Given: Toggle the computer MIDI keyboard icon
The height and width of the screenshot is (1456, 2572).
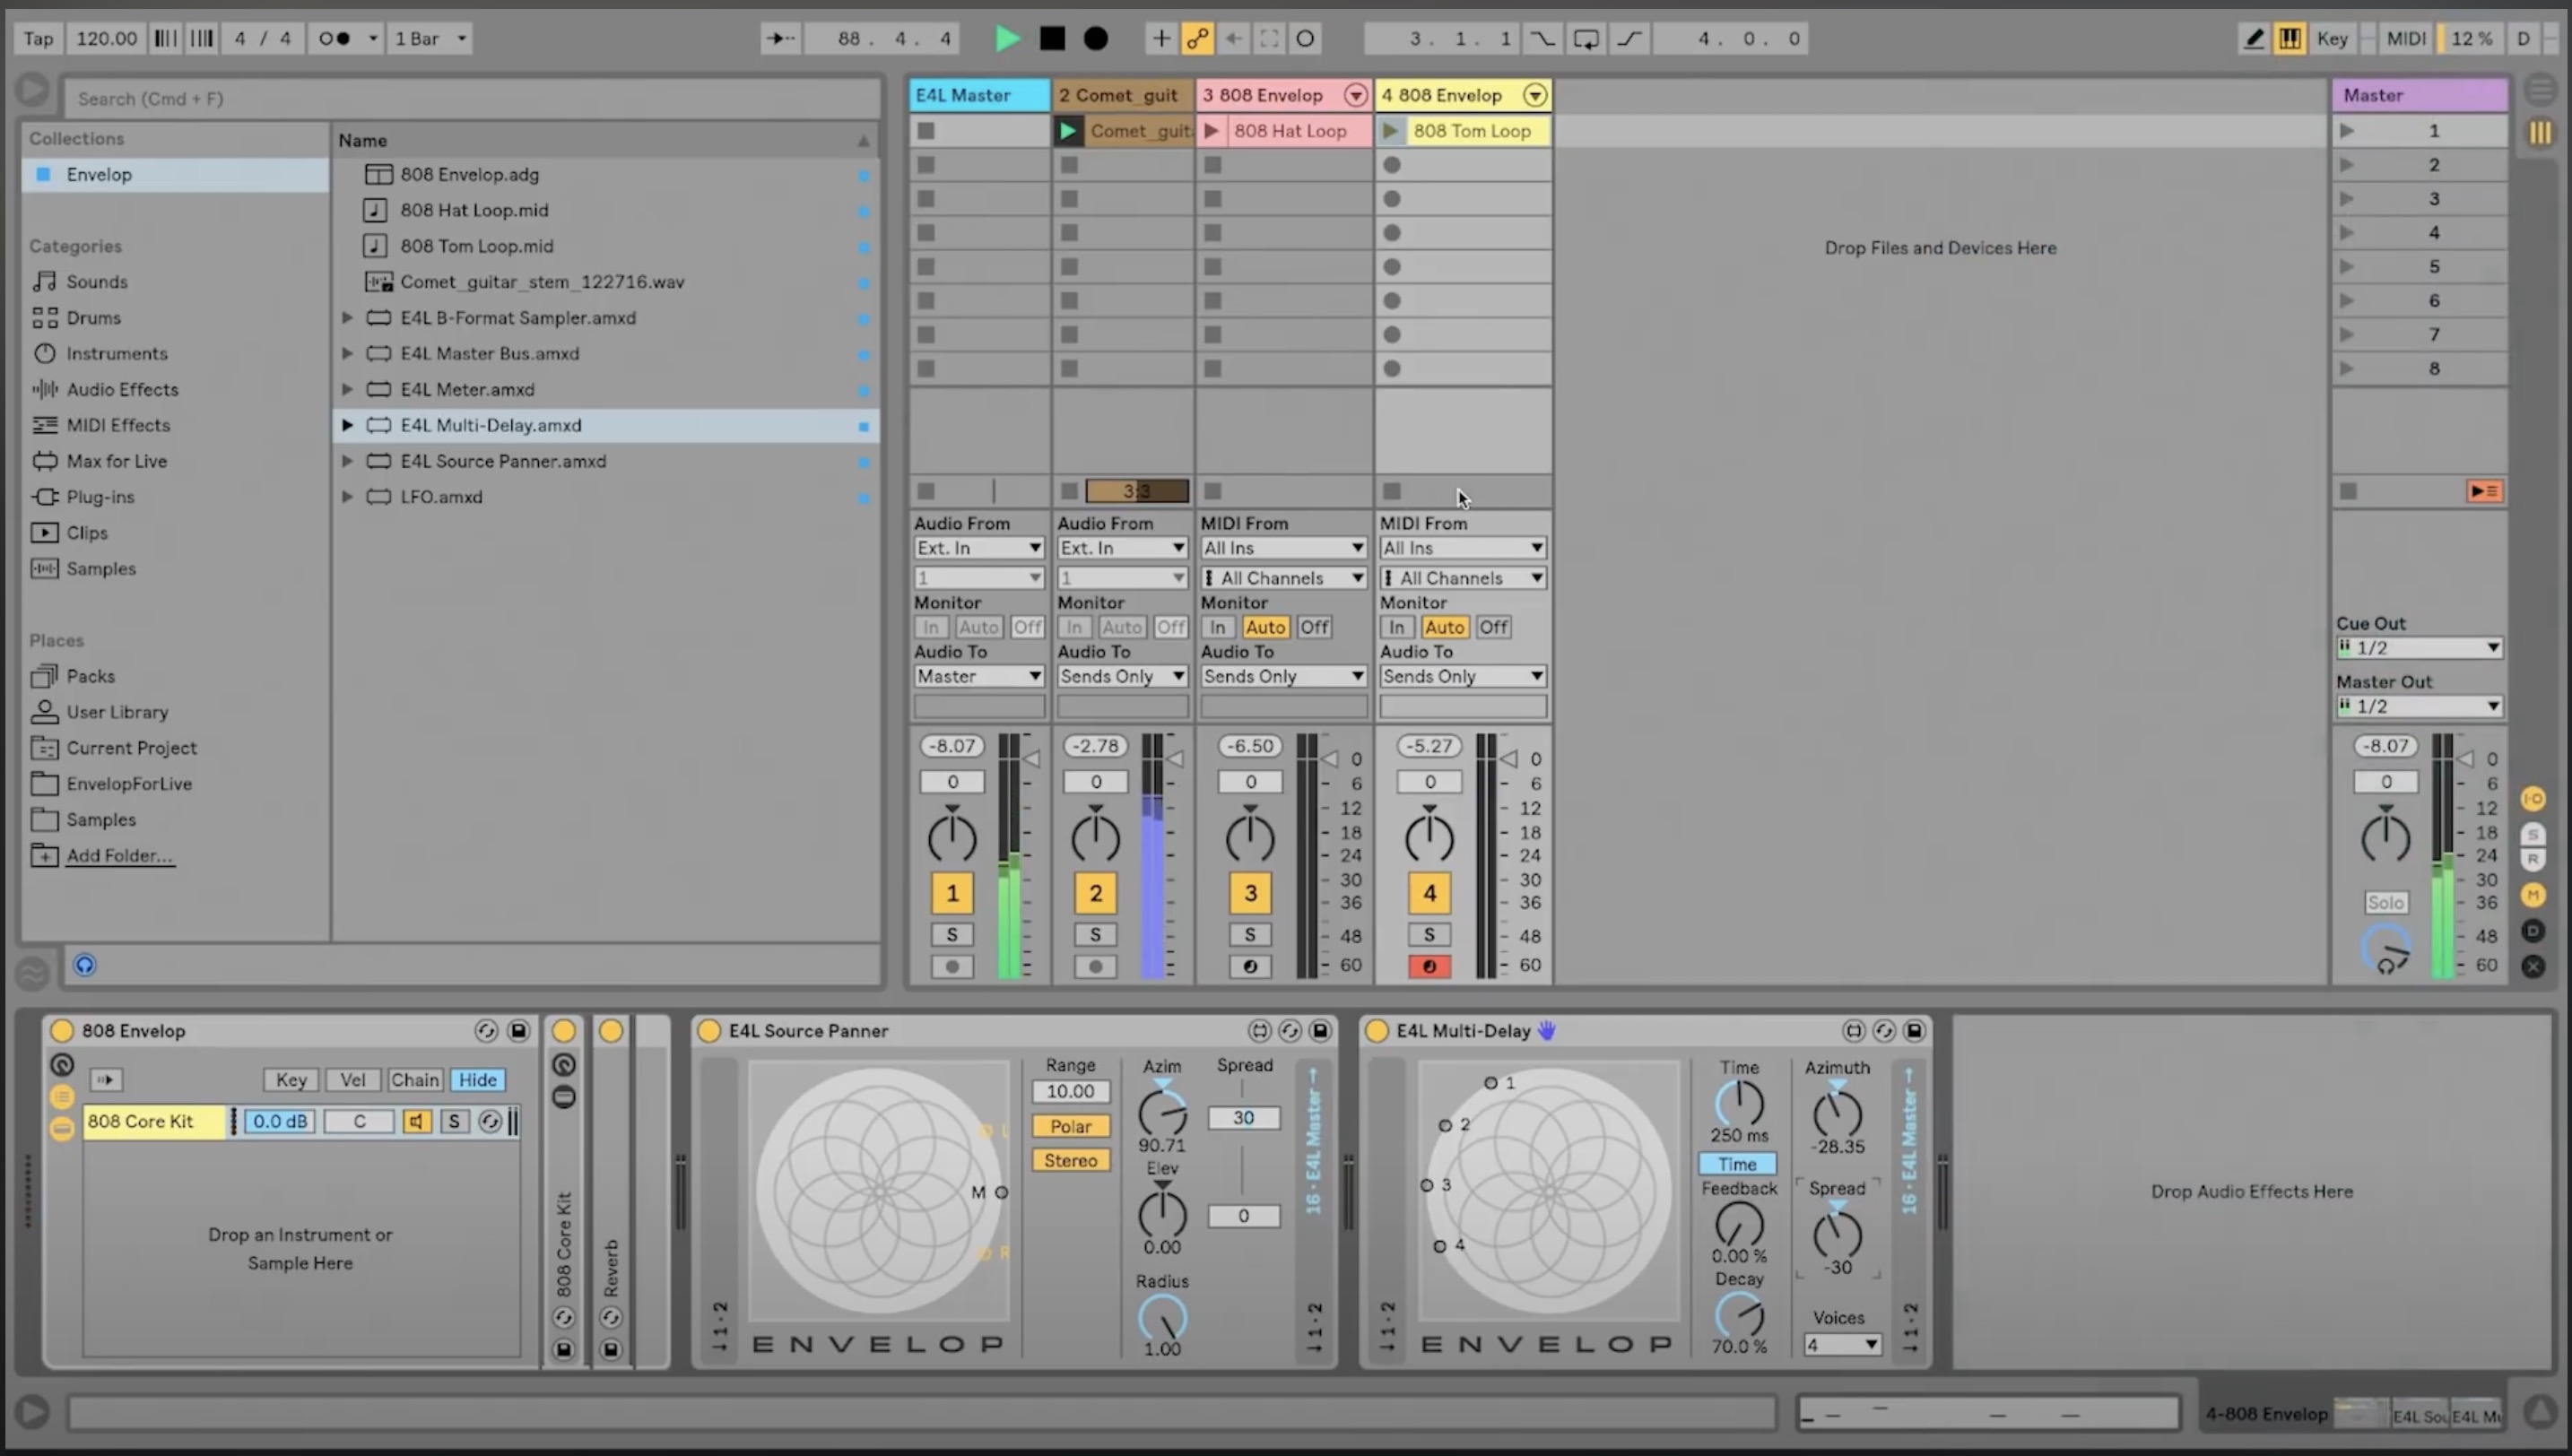Looking at the screenshot, I should click(2289, 38).
